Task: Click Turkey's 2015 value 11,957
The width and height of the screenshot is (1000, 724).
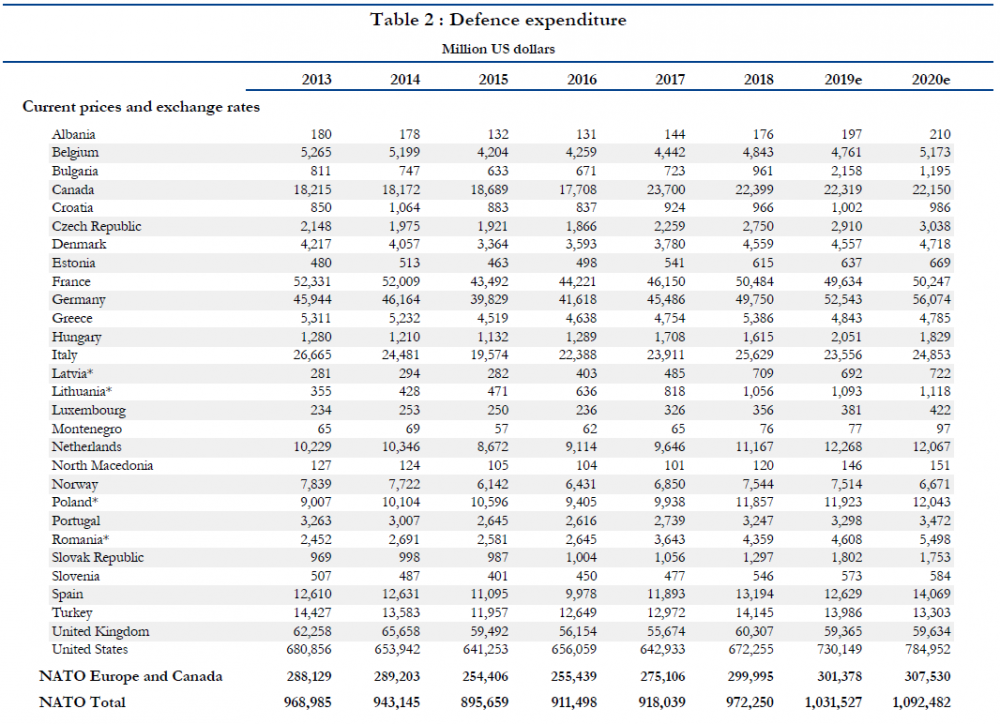Action: point(488,613)
